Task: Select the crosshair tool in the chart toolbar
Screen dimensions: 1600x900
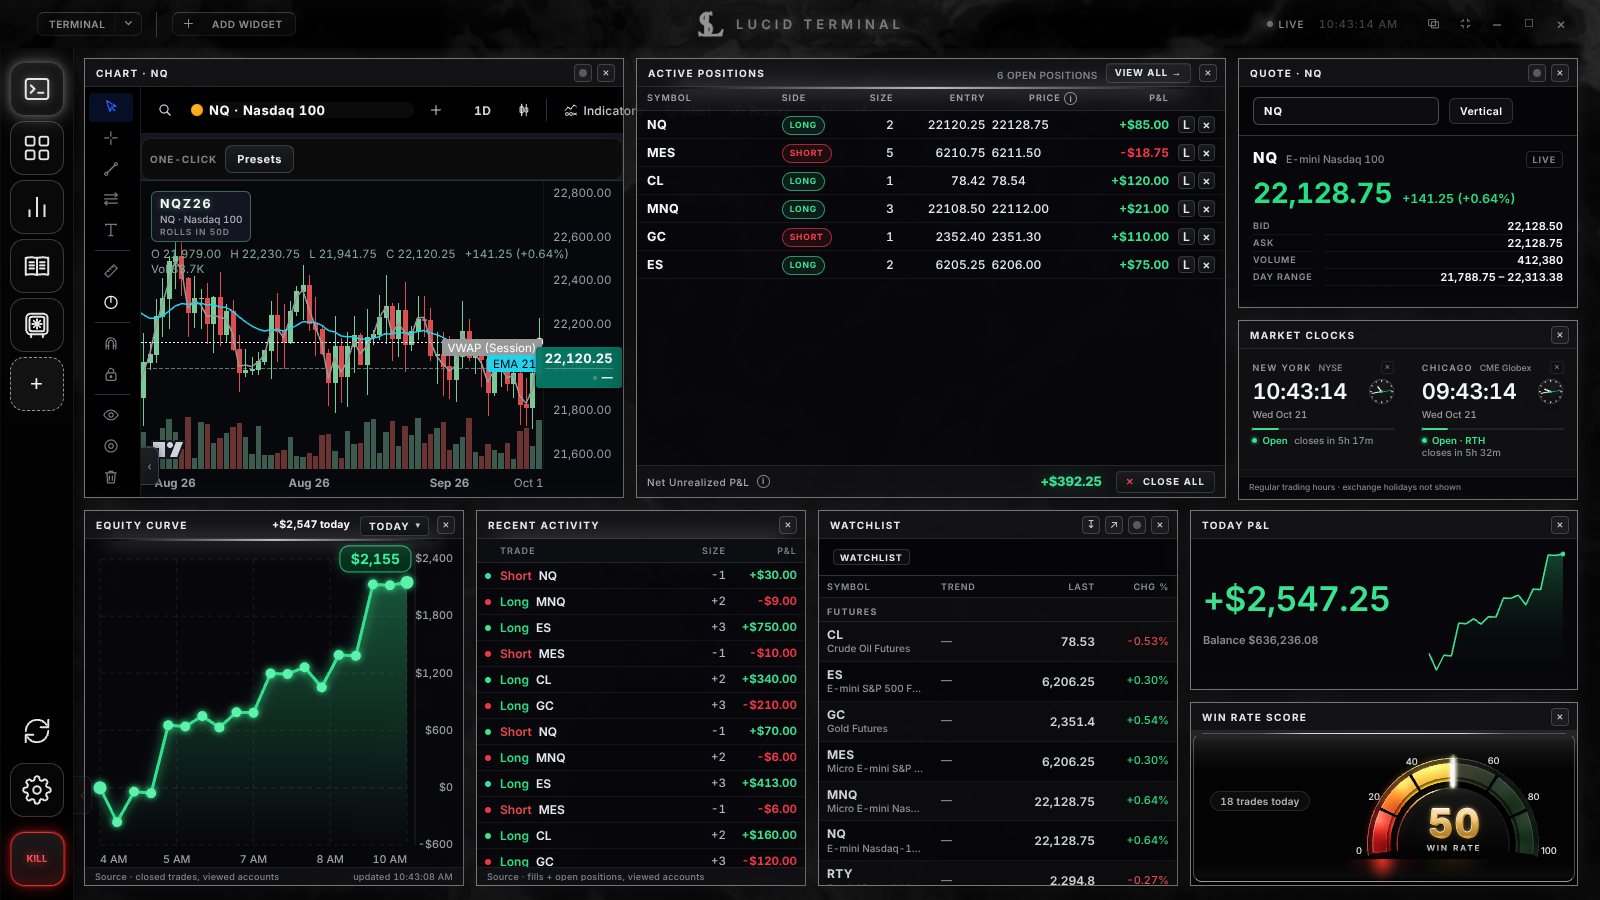Action: pyautogui.click(x=111, y=137)
